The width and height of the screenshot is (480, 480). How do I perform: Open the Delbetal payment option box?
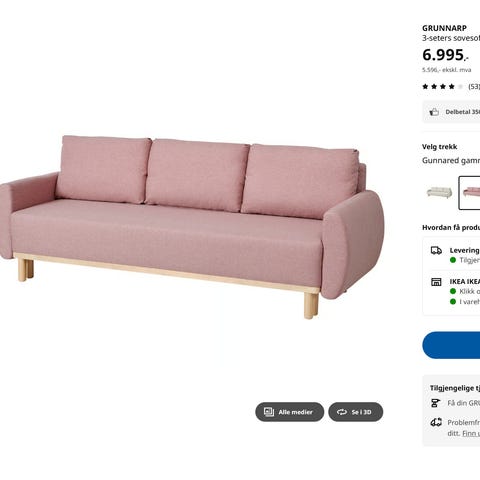(451, 112)
